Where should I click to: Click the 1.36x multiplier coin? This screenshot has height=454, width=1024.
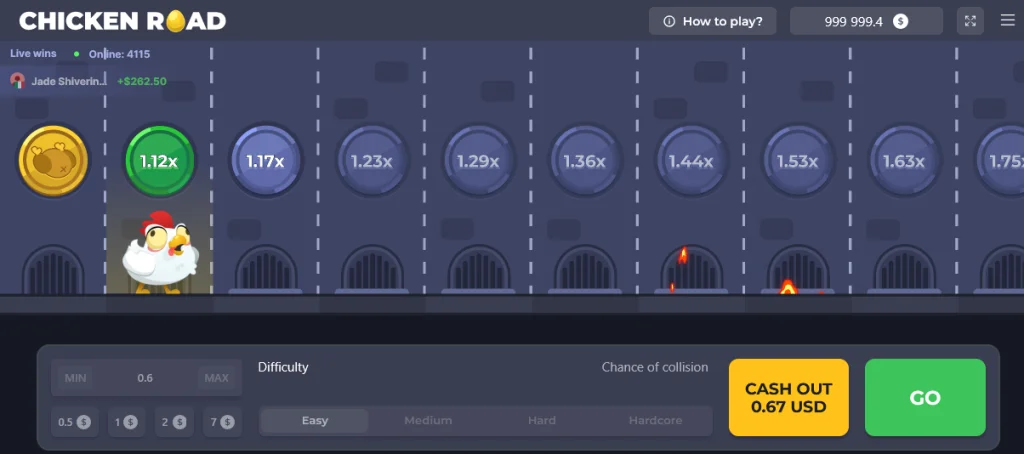[x=584, y=161]
